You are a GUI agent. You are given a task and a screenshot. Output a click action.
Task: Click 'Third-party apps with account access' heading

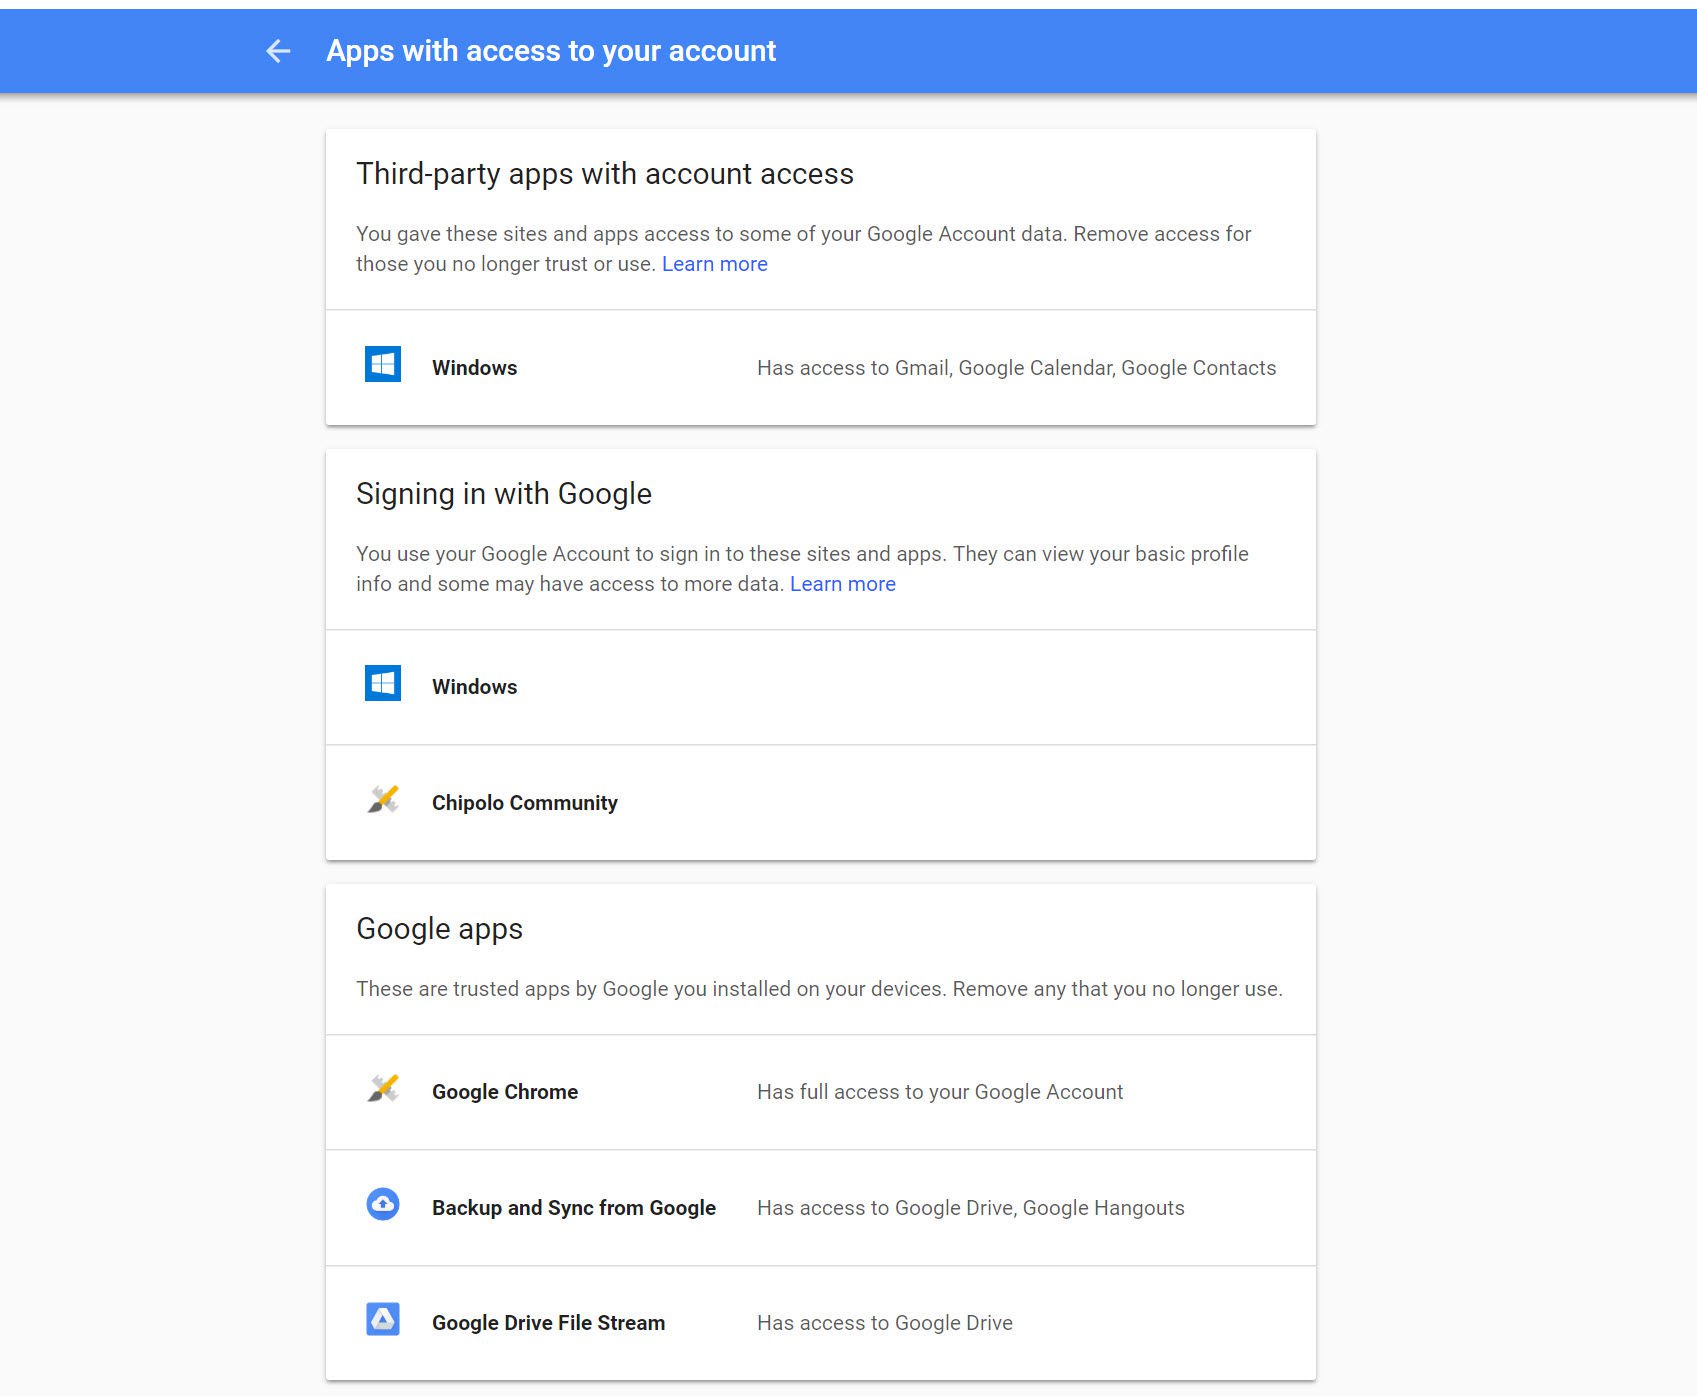pos(605,174)
